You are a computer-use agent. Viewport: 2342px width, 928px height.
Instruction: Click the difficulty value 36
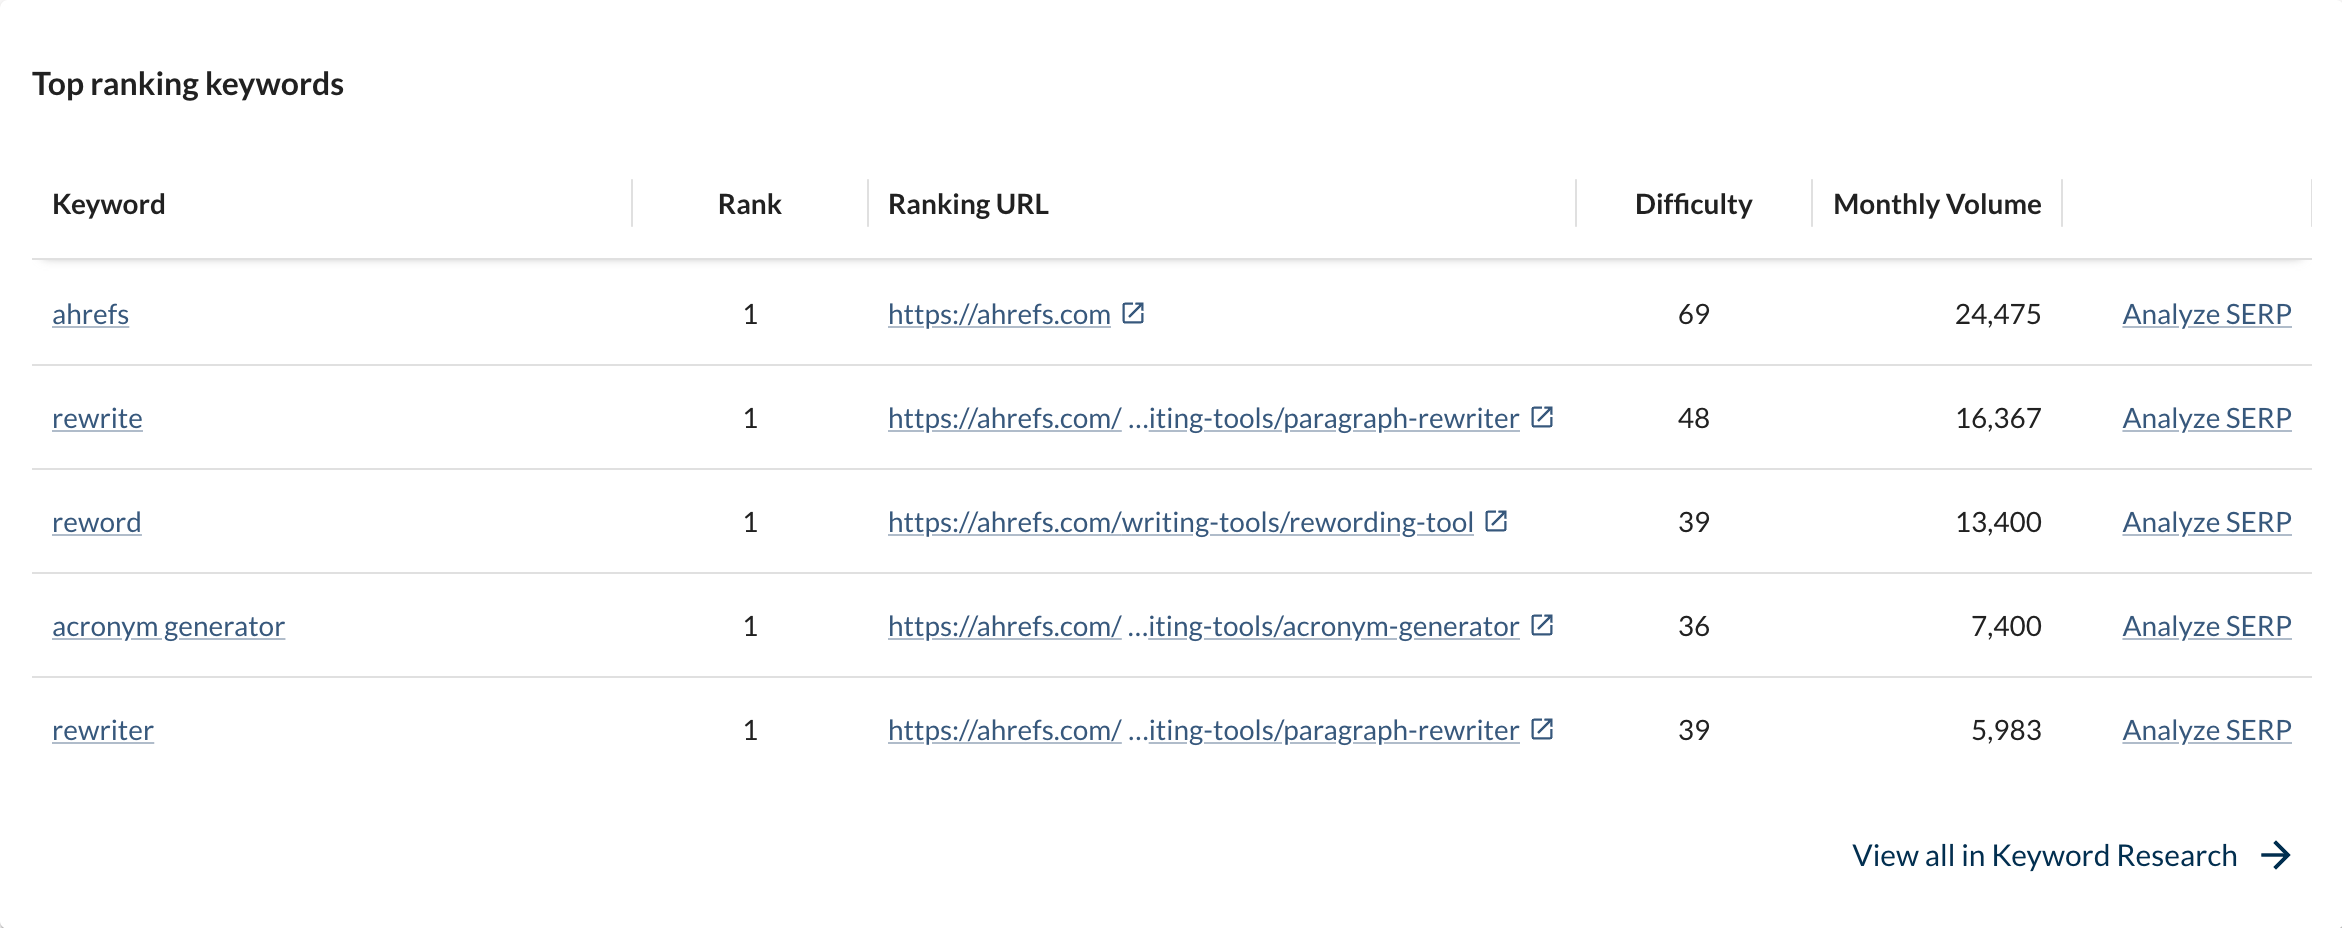(1694, 626)
